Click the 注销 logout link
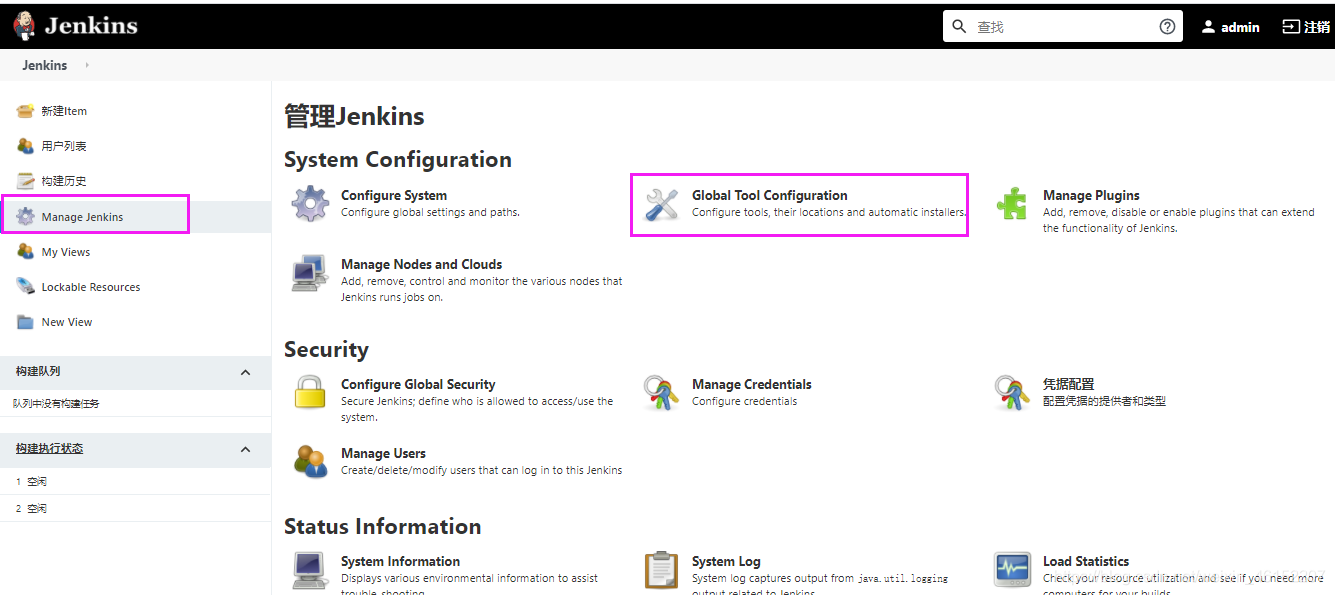This screenshot has width=1335, height=595. coord(1305,27)
